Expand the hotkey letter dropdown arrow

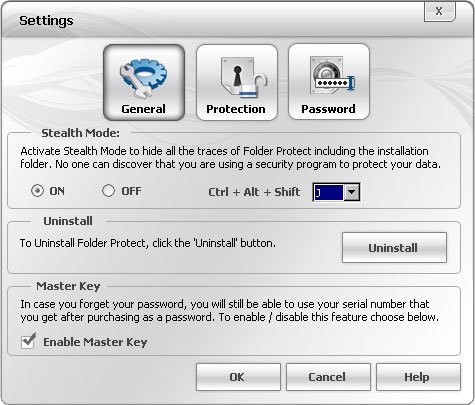(351, 192)
